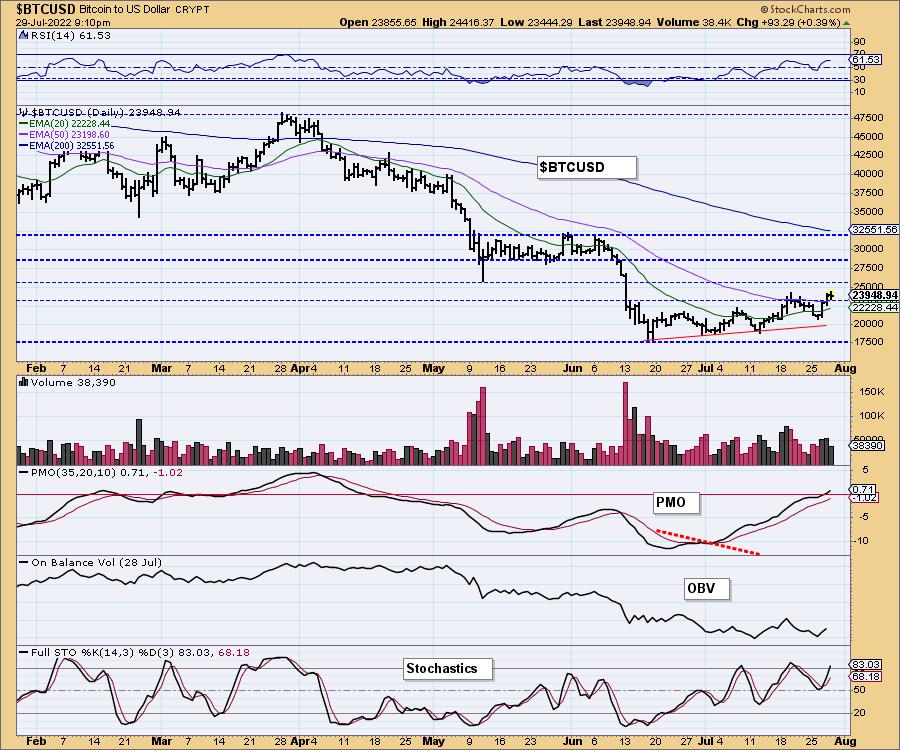Click the Volume 38,390 legend label
Screen dimensions: 900x750
pos(73,383)
